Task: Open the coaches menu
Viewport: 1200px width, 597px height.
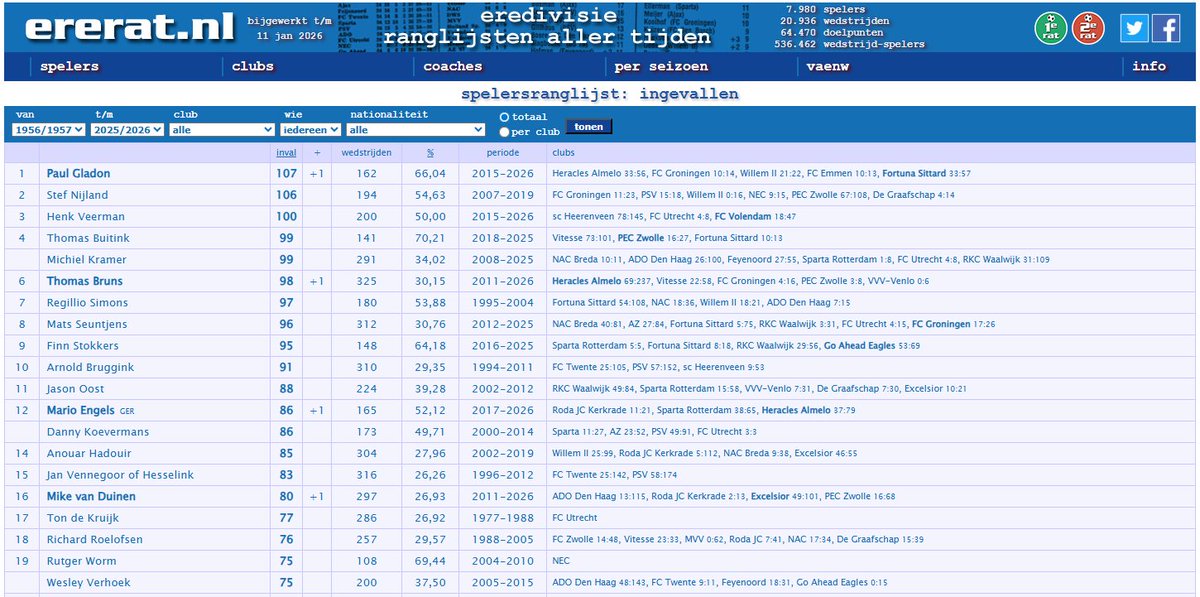Action: pyautogui.click(x=453, y=67)
